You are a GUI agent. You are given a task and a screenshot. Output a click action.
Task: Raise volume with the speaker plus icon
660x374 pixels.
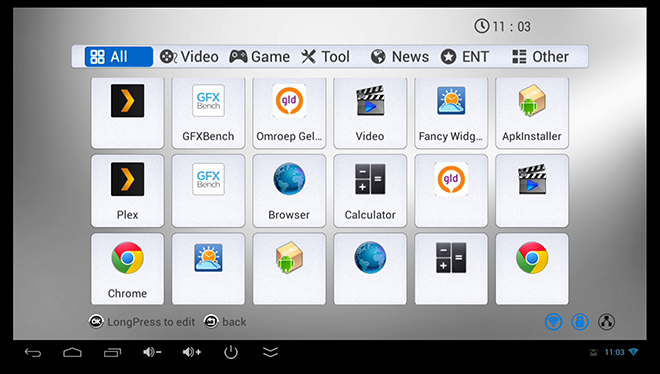pos(192,352)
